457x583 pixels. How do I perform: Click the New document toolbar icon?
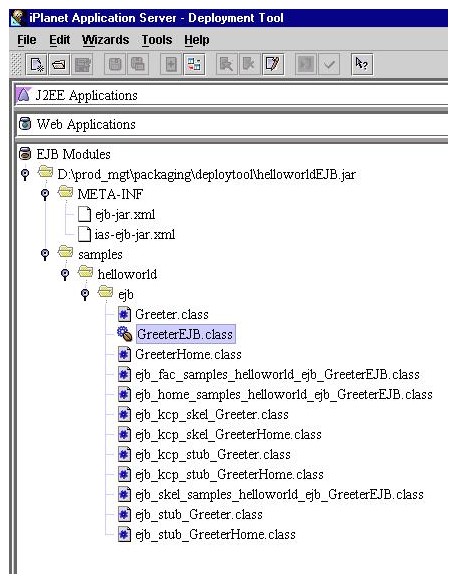[36, 65]
